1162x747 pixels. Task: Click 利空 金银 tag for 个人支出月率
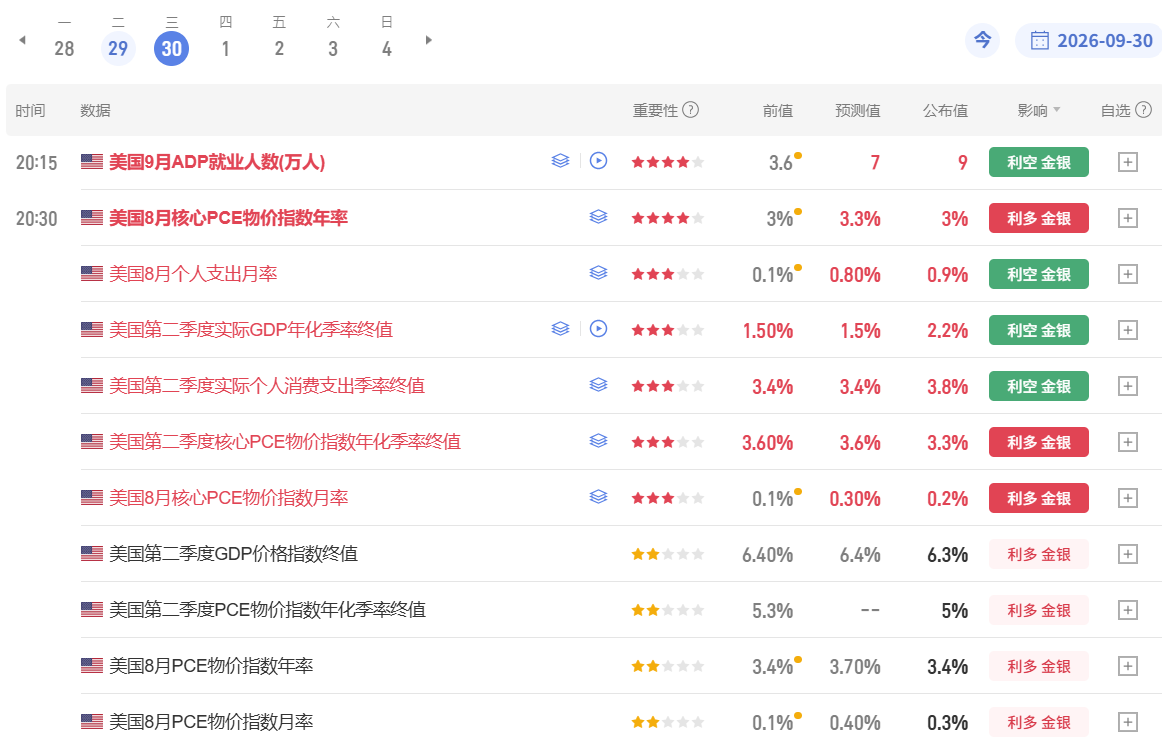(x=1038, y=274)
